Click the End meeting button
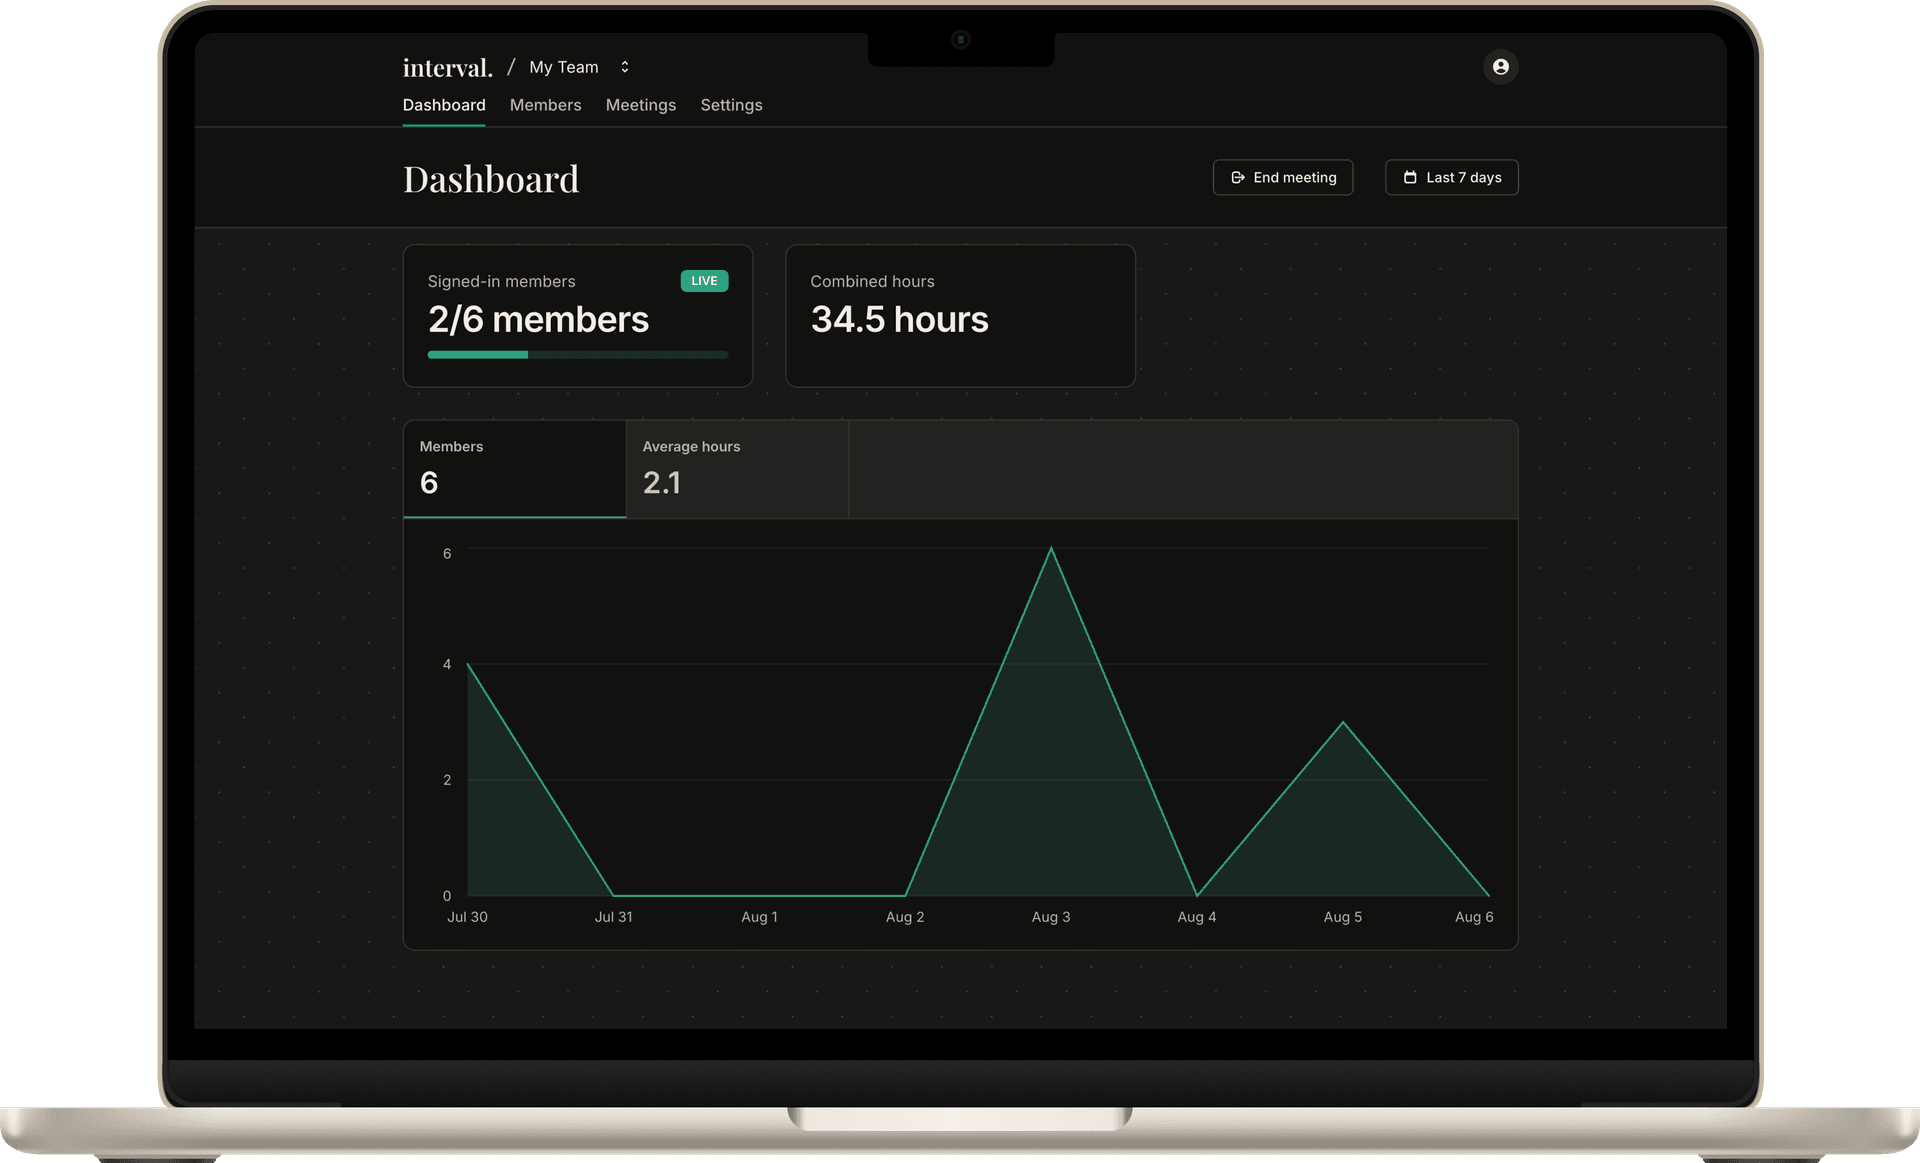The width and height of the screenshot is (1920, 1163). point(1283,177)
